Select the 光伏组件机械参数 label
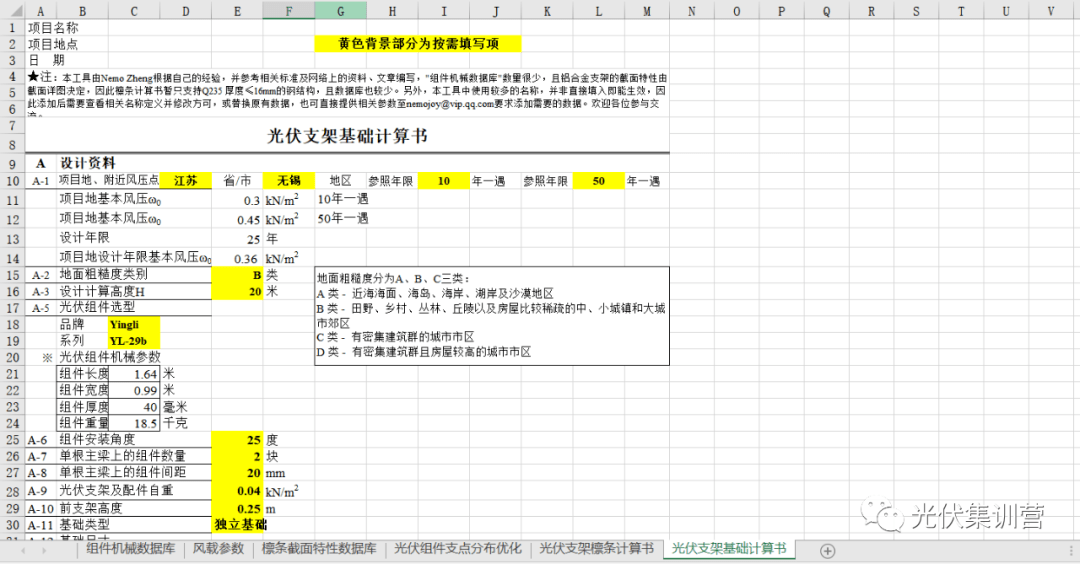The image size is (1080, 564). (110, 357)
